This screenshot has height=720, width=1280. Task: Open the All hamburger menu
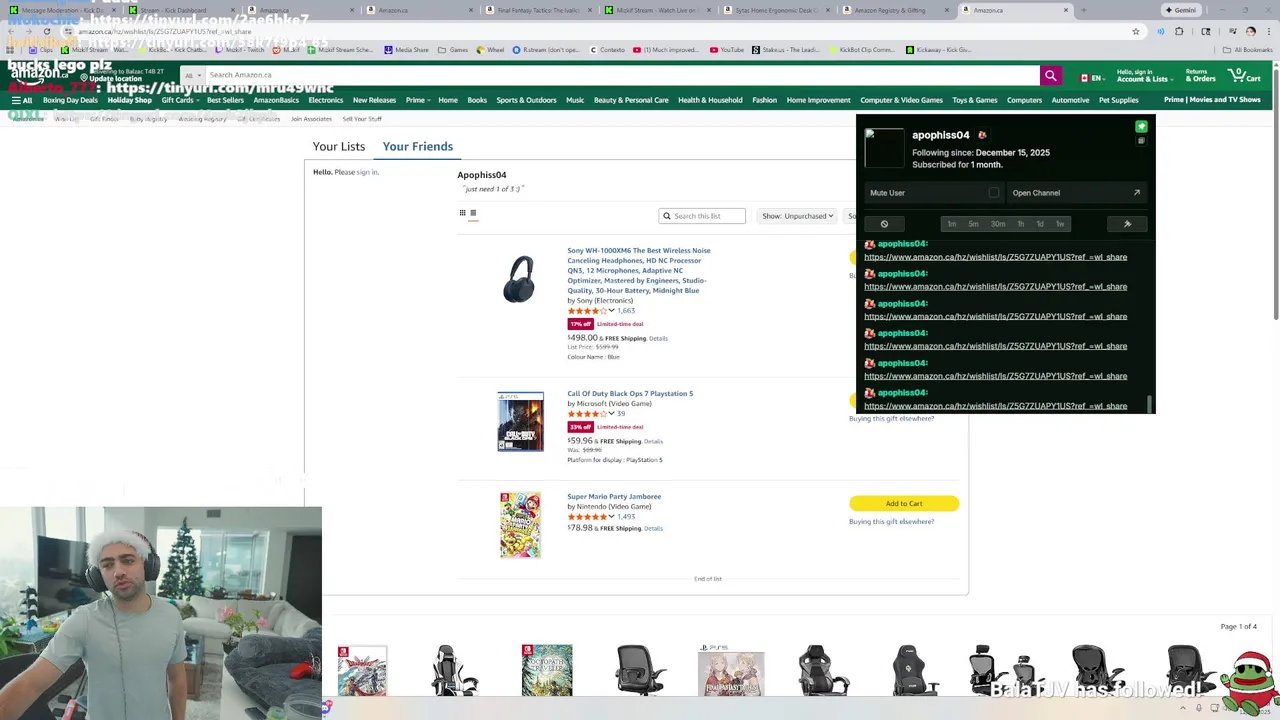click(x=21, y=100)
